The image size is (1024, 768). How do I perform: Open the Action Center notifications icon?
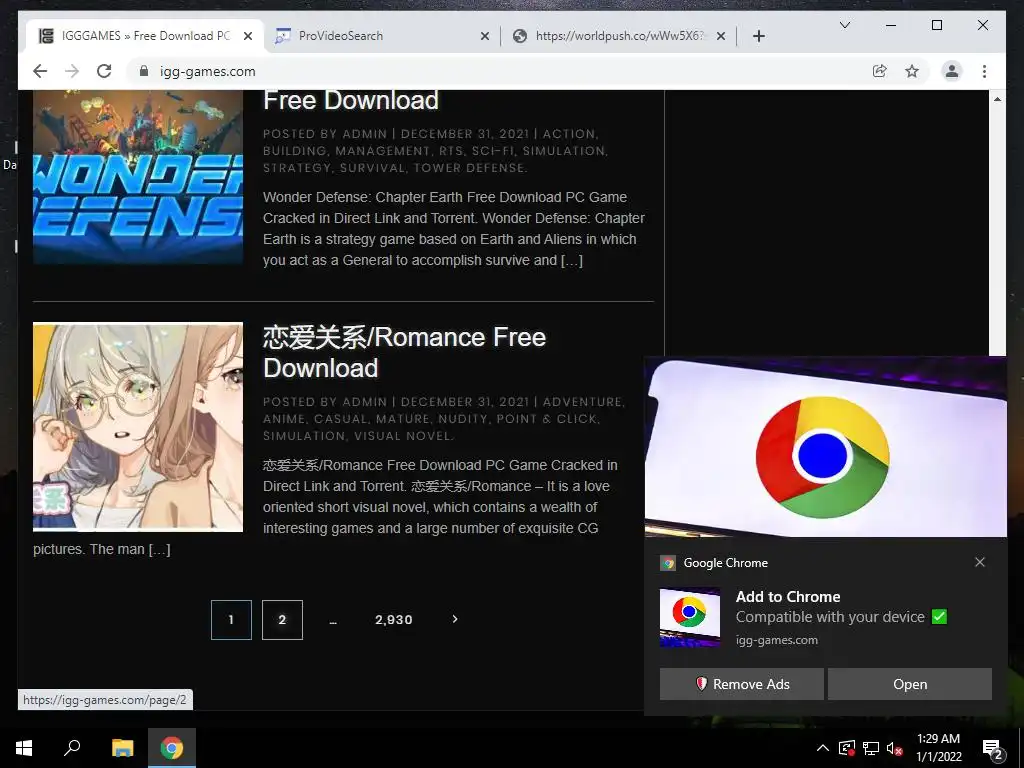(993, 748)
